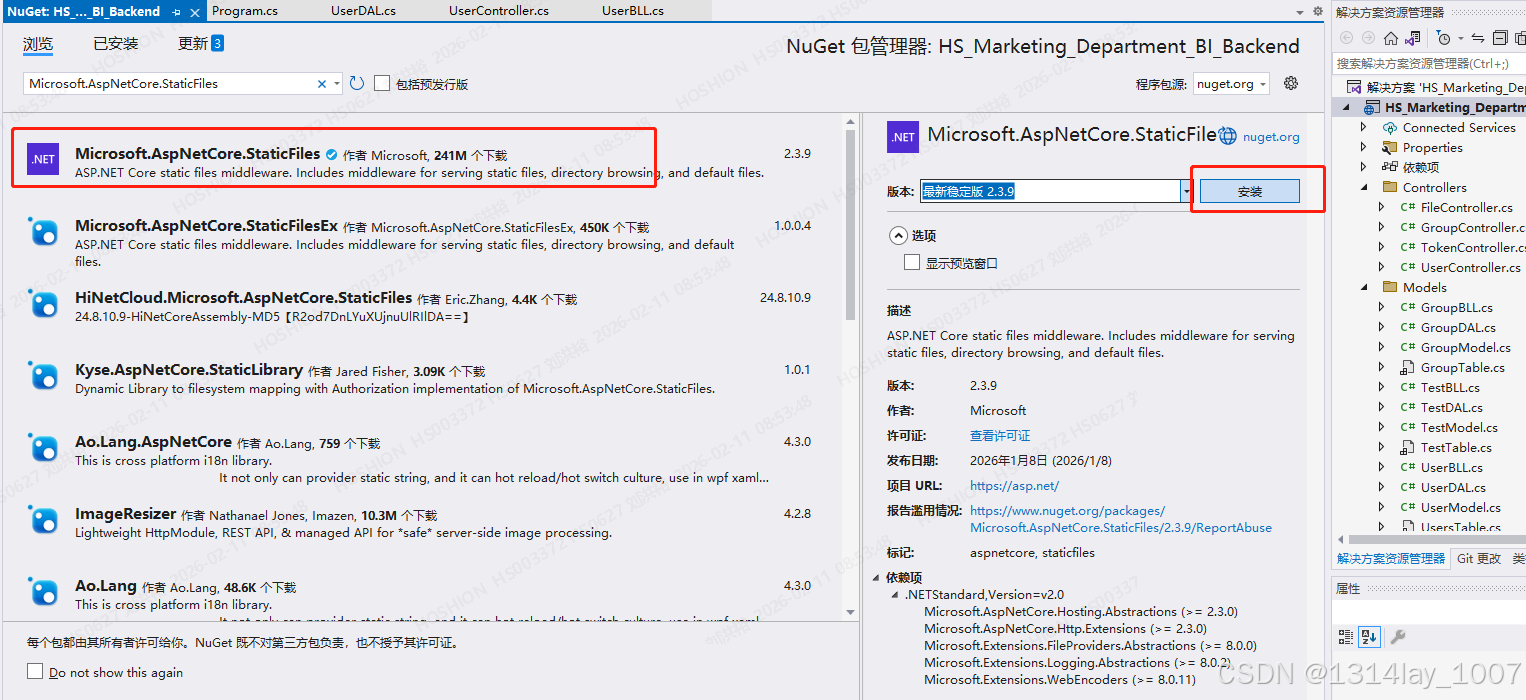Click Collapse All icon in Solution Explorer

1499,38
